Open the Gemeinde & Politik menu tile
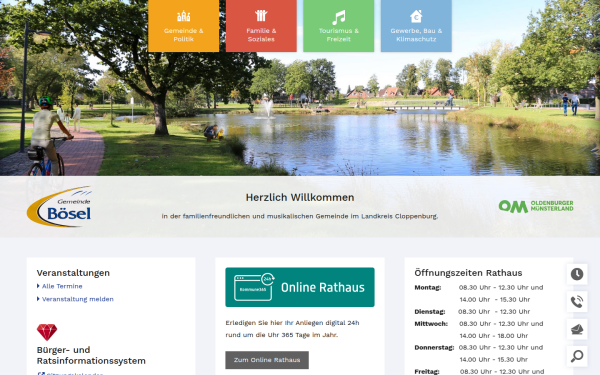 coord(183,26)
